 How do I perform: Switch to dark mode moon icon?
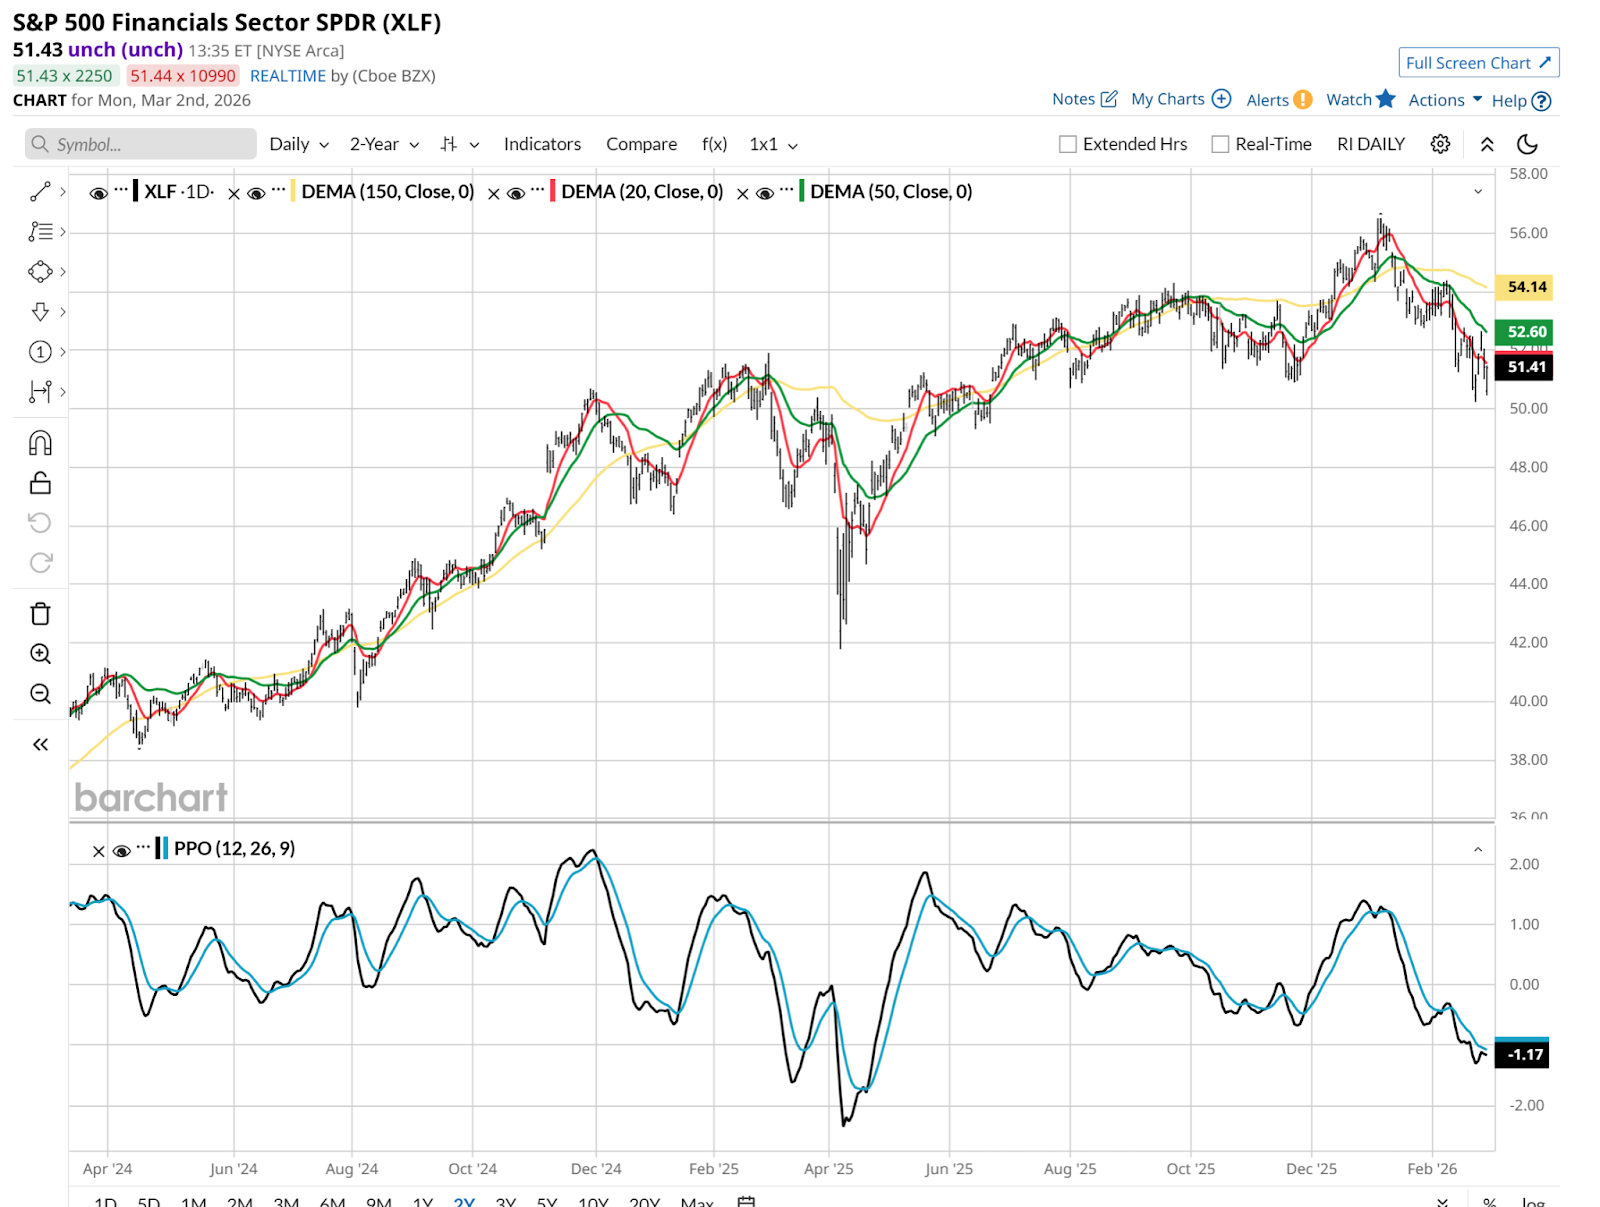(1527, 144)
